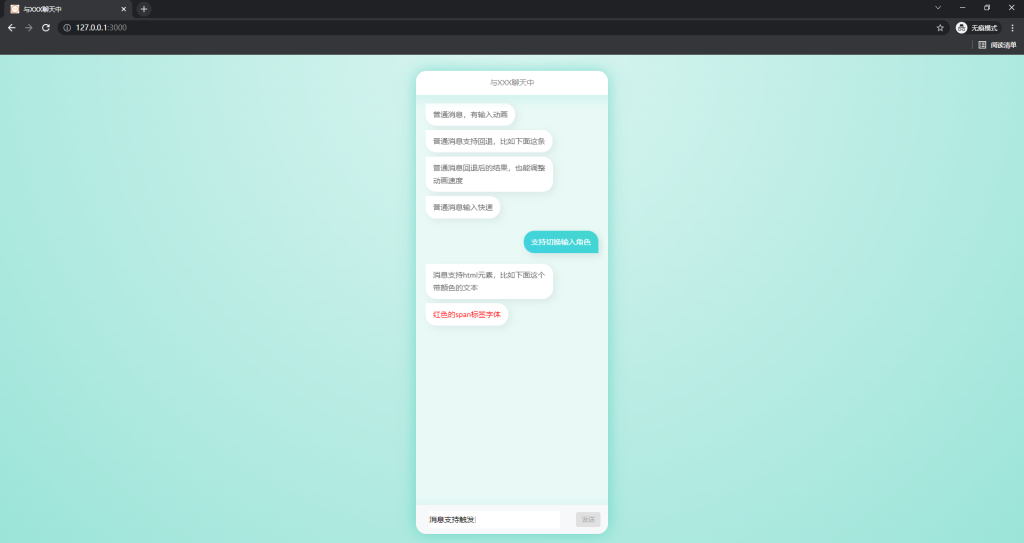Click the browser forward arrow

[x=29, y=27]
